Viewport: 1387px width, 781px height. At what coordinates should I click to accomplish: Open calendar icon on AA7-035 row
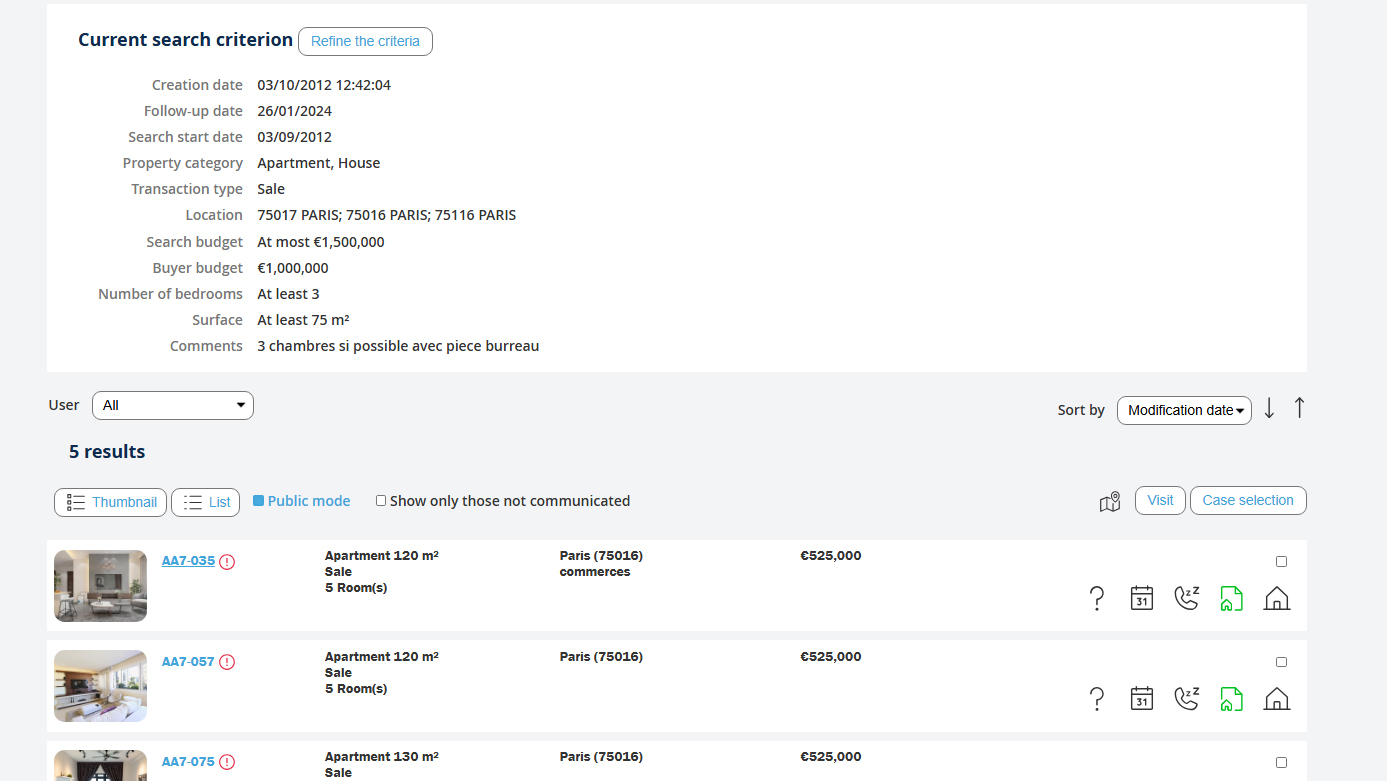[1141, 598]
